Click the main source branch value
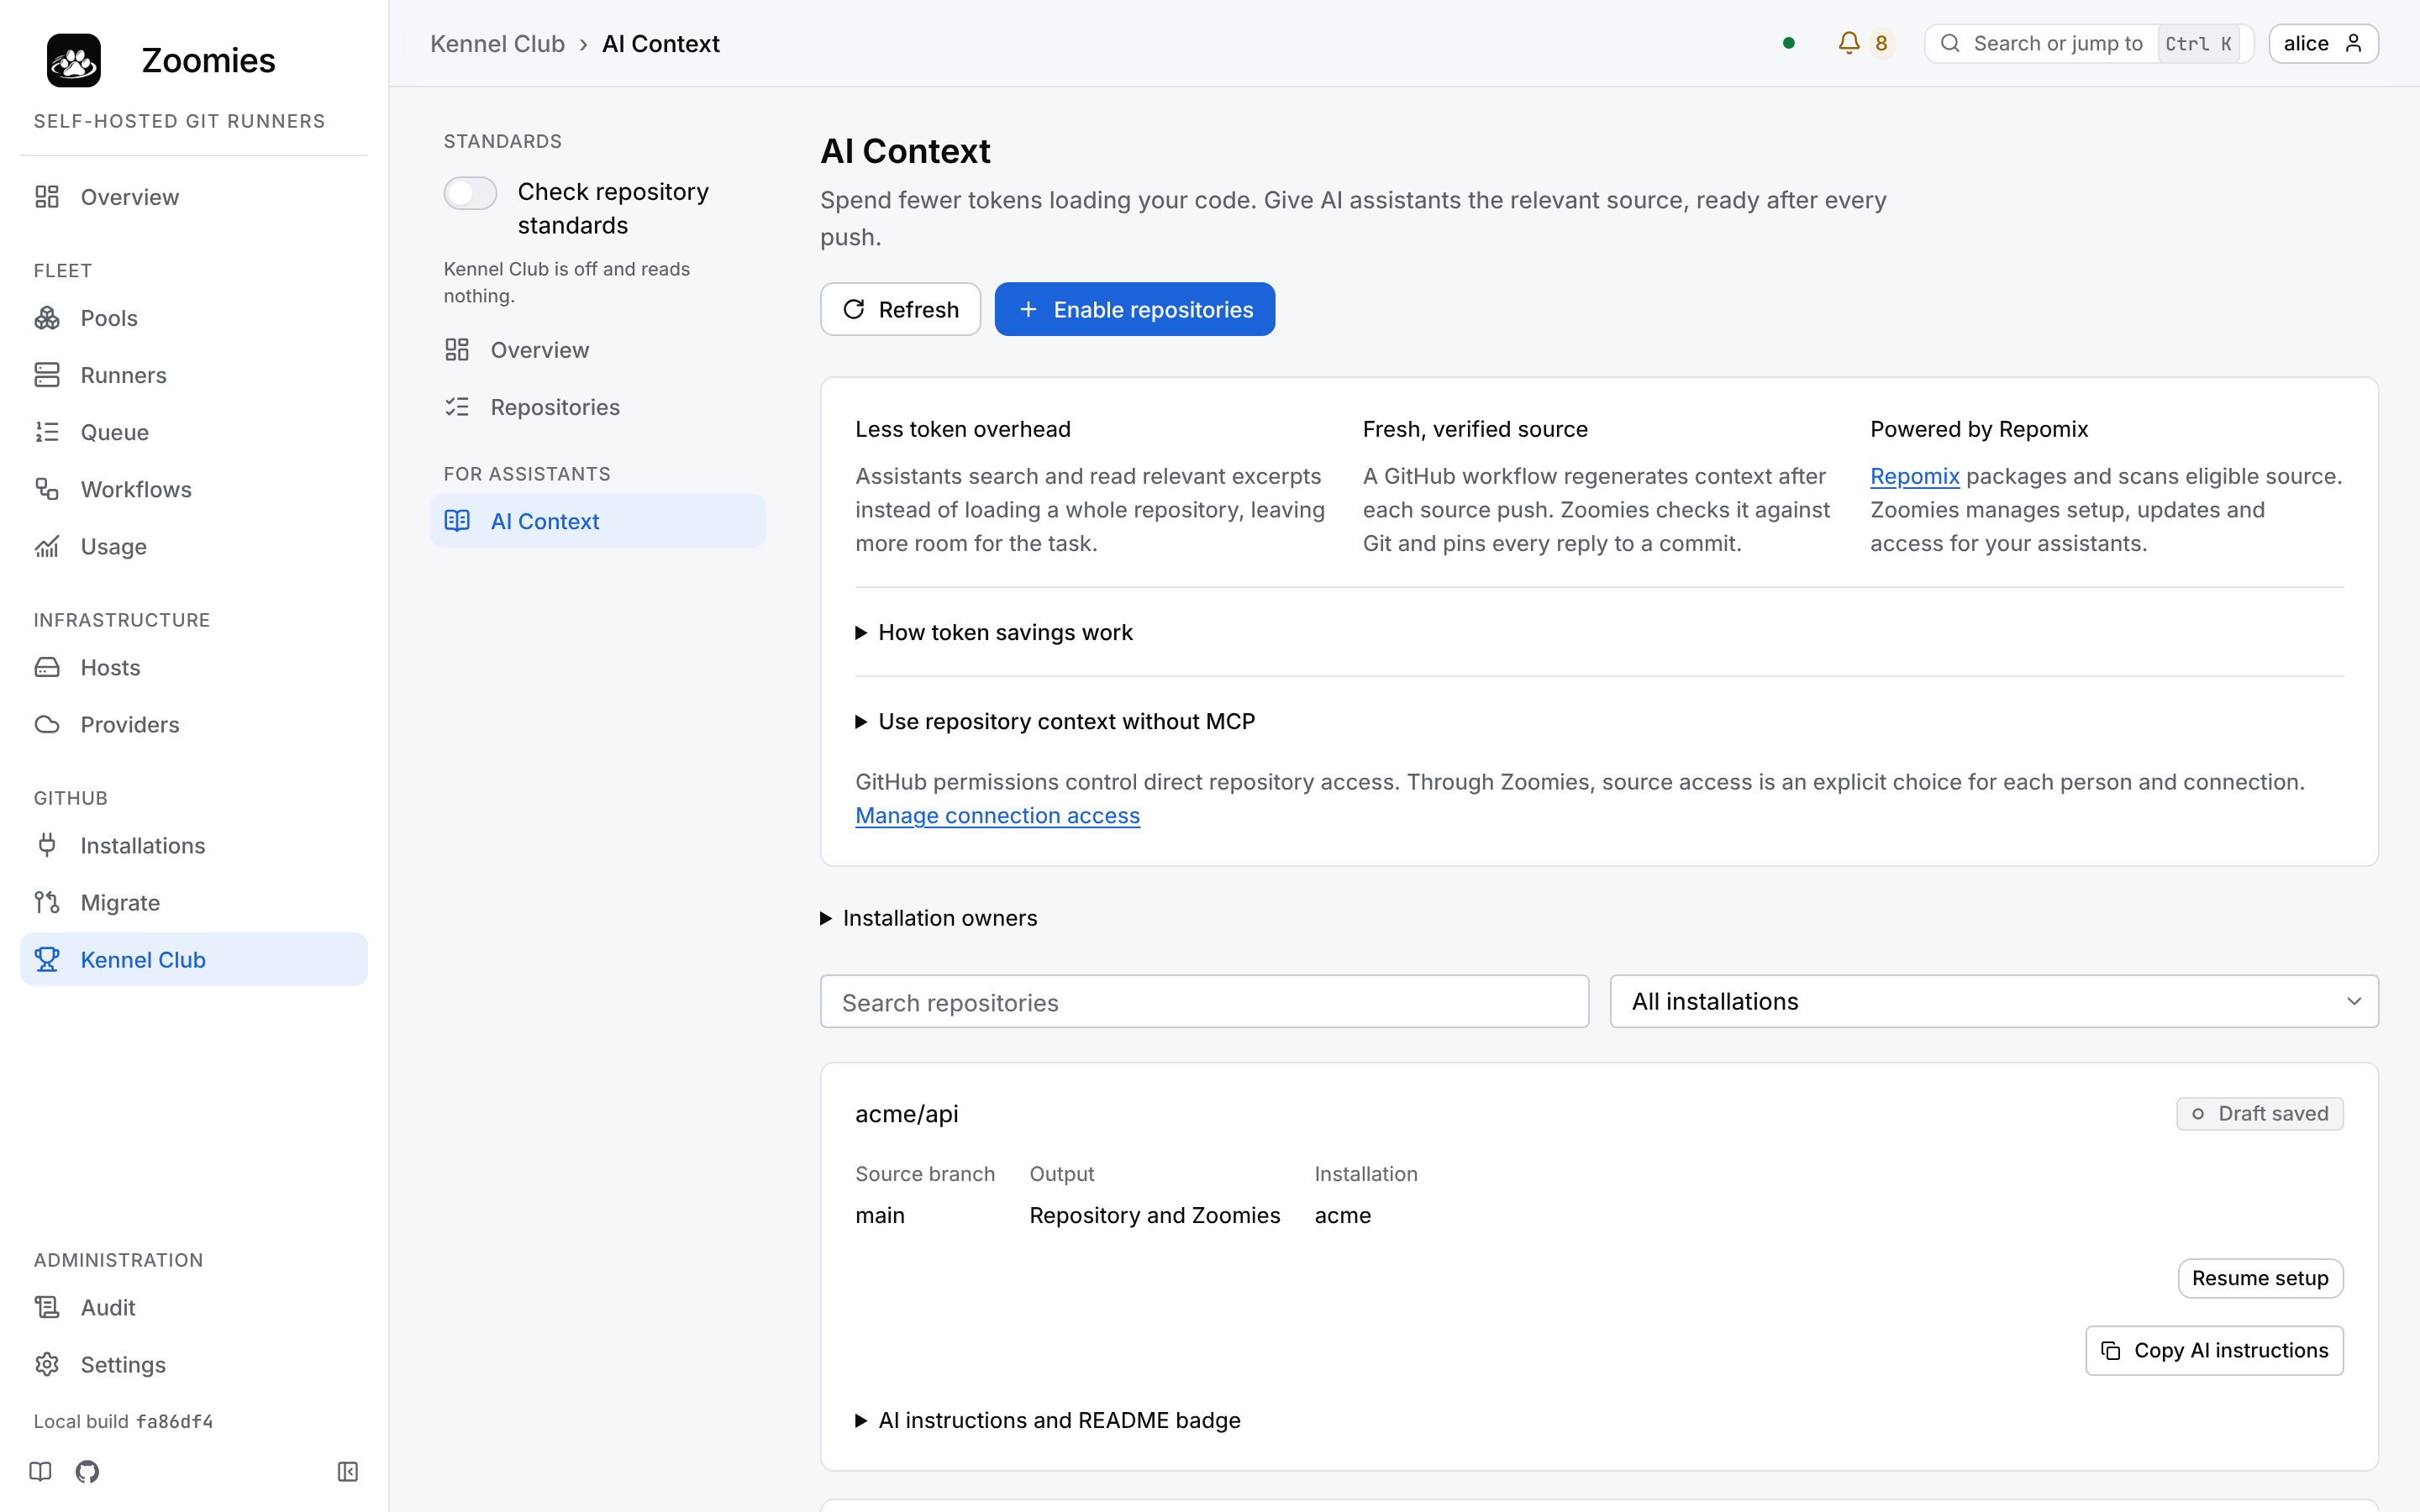 click(879, 1215)
